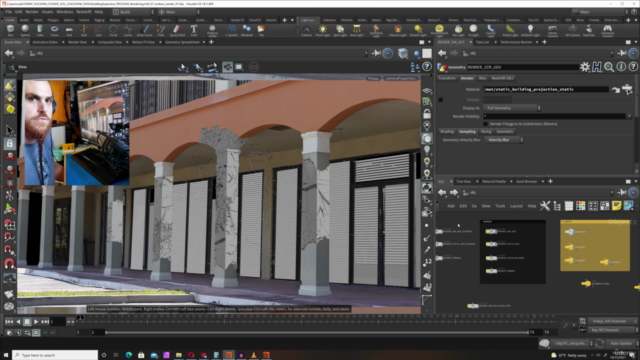Add a Portal Light from the shelf
Viewport: 640px width, 360px height.
(x=510, y=30)
